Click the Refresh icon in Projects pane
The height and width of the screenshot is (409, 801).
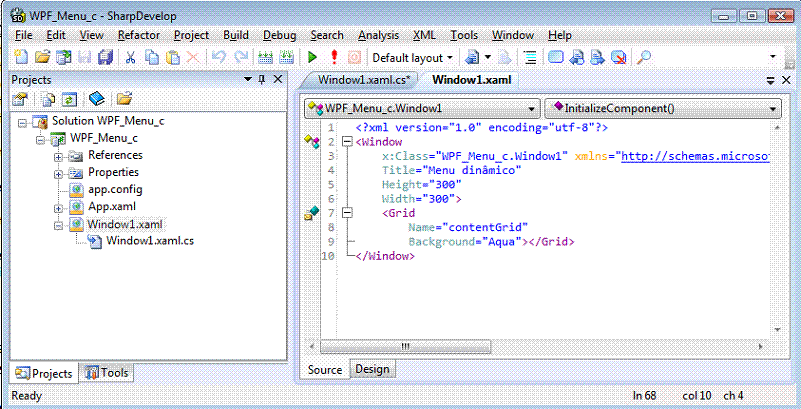[69, 98]
